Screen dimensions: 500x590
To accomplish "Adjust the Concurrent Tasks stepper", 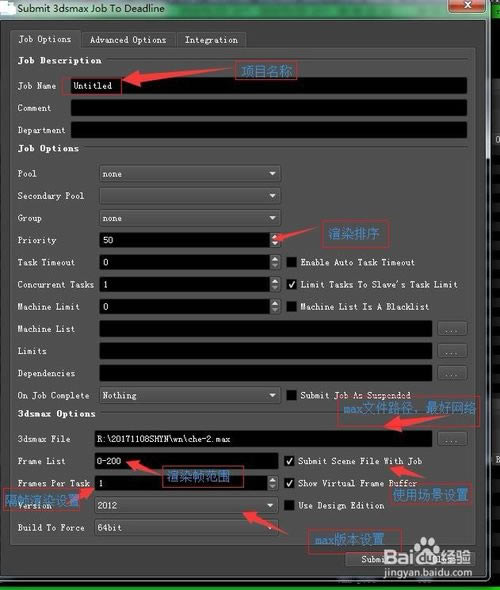I will pos(275,284).
